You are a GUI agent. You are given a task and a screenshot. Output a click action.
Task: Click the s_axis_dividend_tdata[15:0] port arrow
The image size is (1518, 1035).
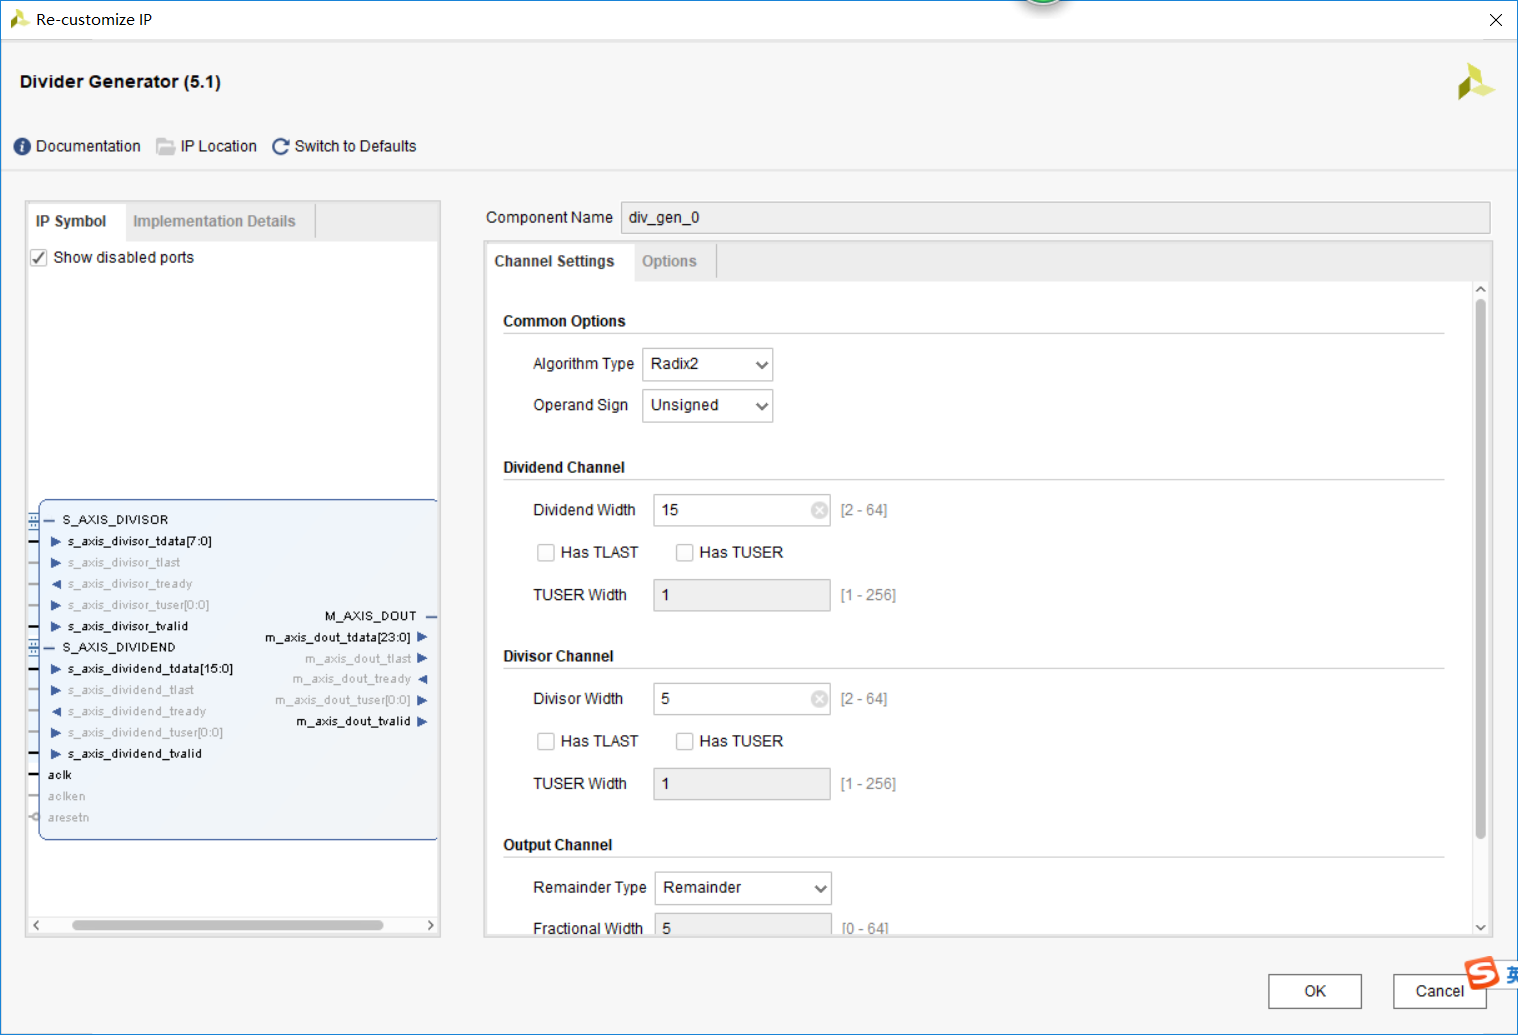(56, 669)
